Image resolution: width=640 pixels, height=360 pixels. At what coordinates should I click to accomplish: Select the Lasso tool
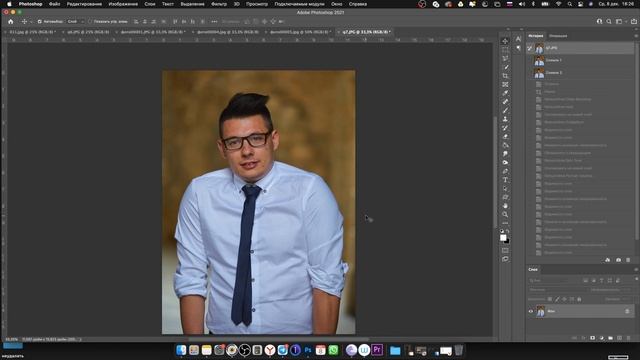pyautogui.click(x=505, y=58)
